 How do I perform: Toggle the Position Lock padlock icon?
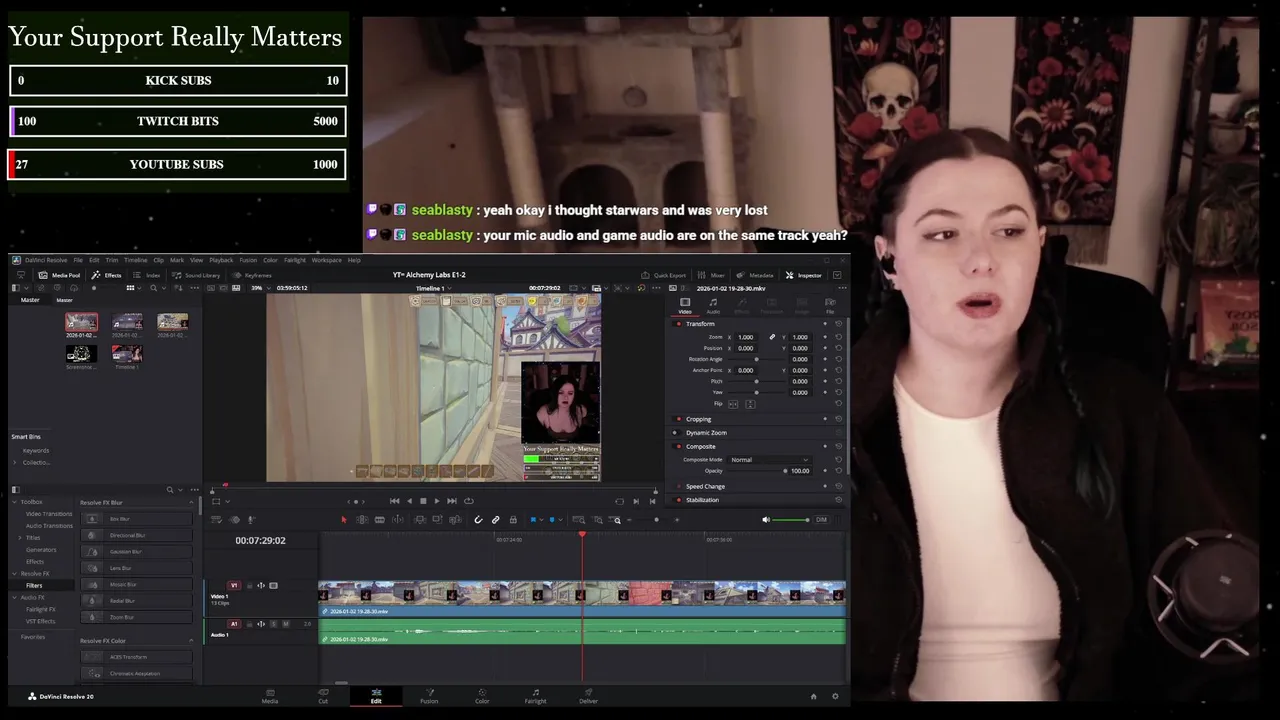[x=513, y=520]
